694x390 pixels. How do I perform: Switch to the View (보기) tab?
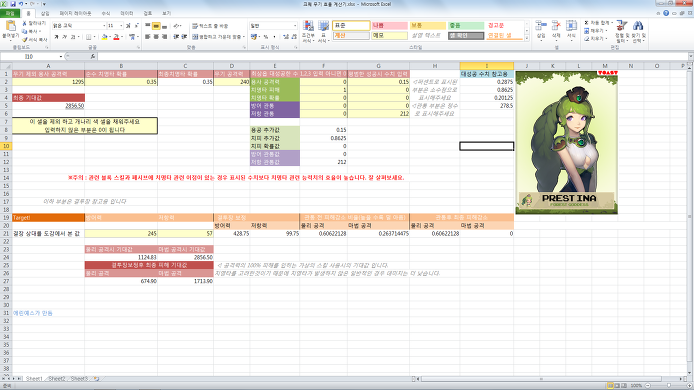[166, 14]
